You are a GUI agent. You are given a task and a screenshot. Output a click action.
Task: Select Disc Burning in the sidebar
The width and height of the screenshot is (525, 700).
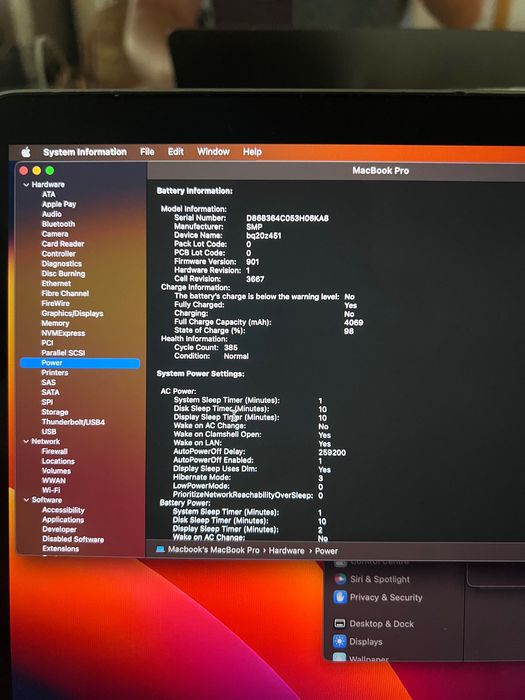pos(63,274)
